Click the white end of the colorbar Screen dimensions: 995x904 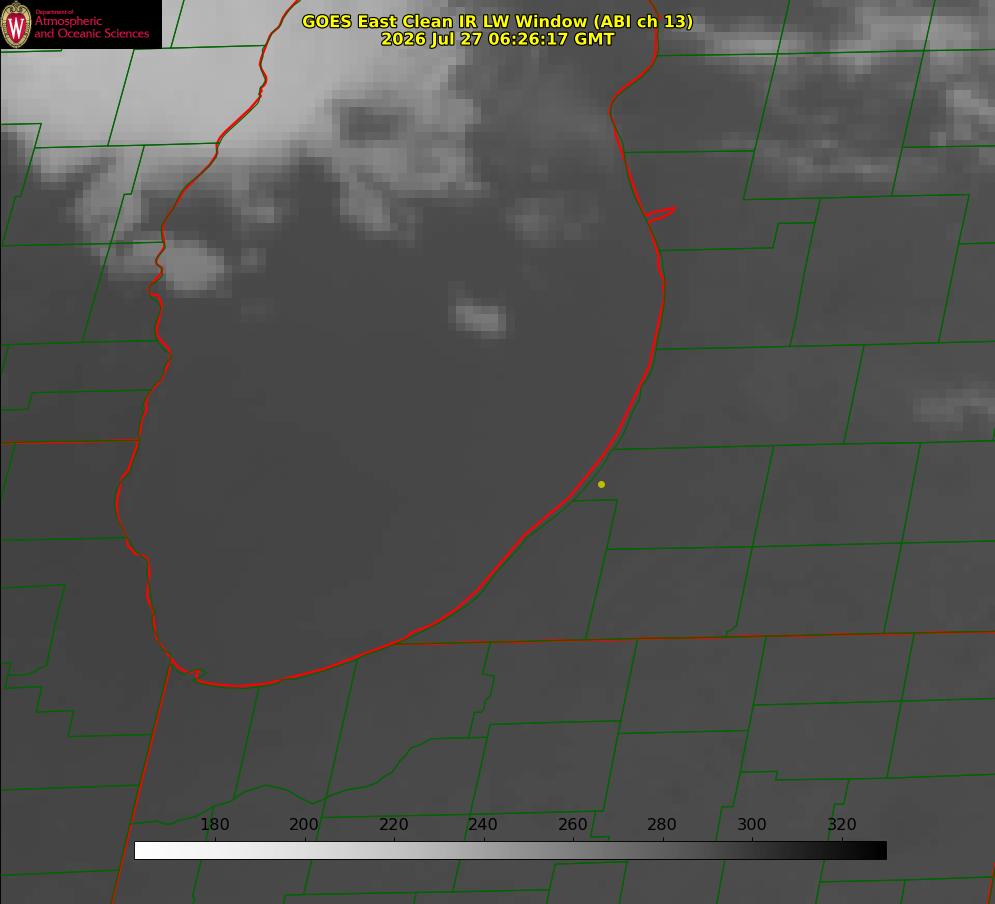coord(143,851)
